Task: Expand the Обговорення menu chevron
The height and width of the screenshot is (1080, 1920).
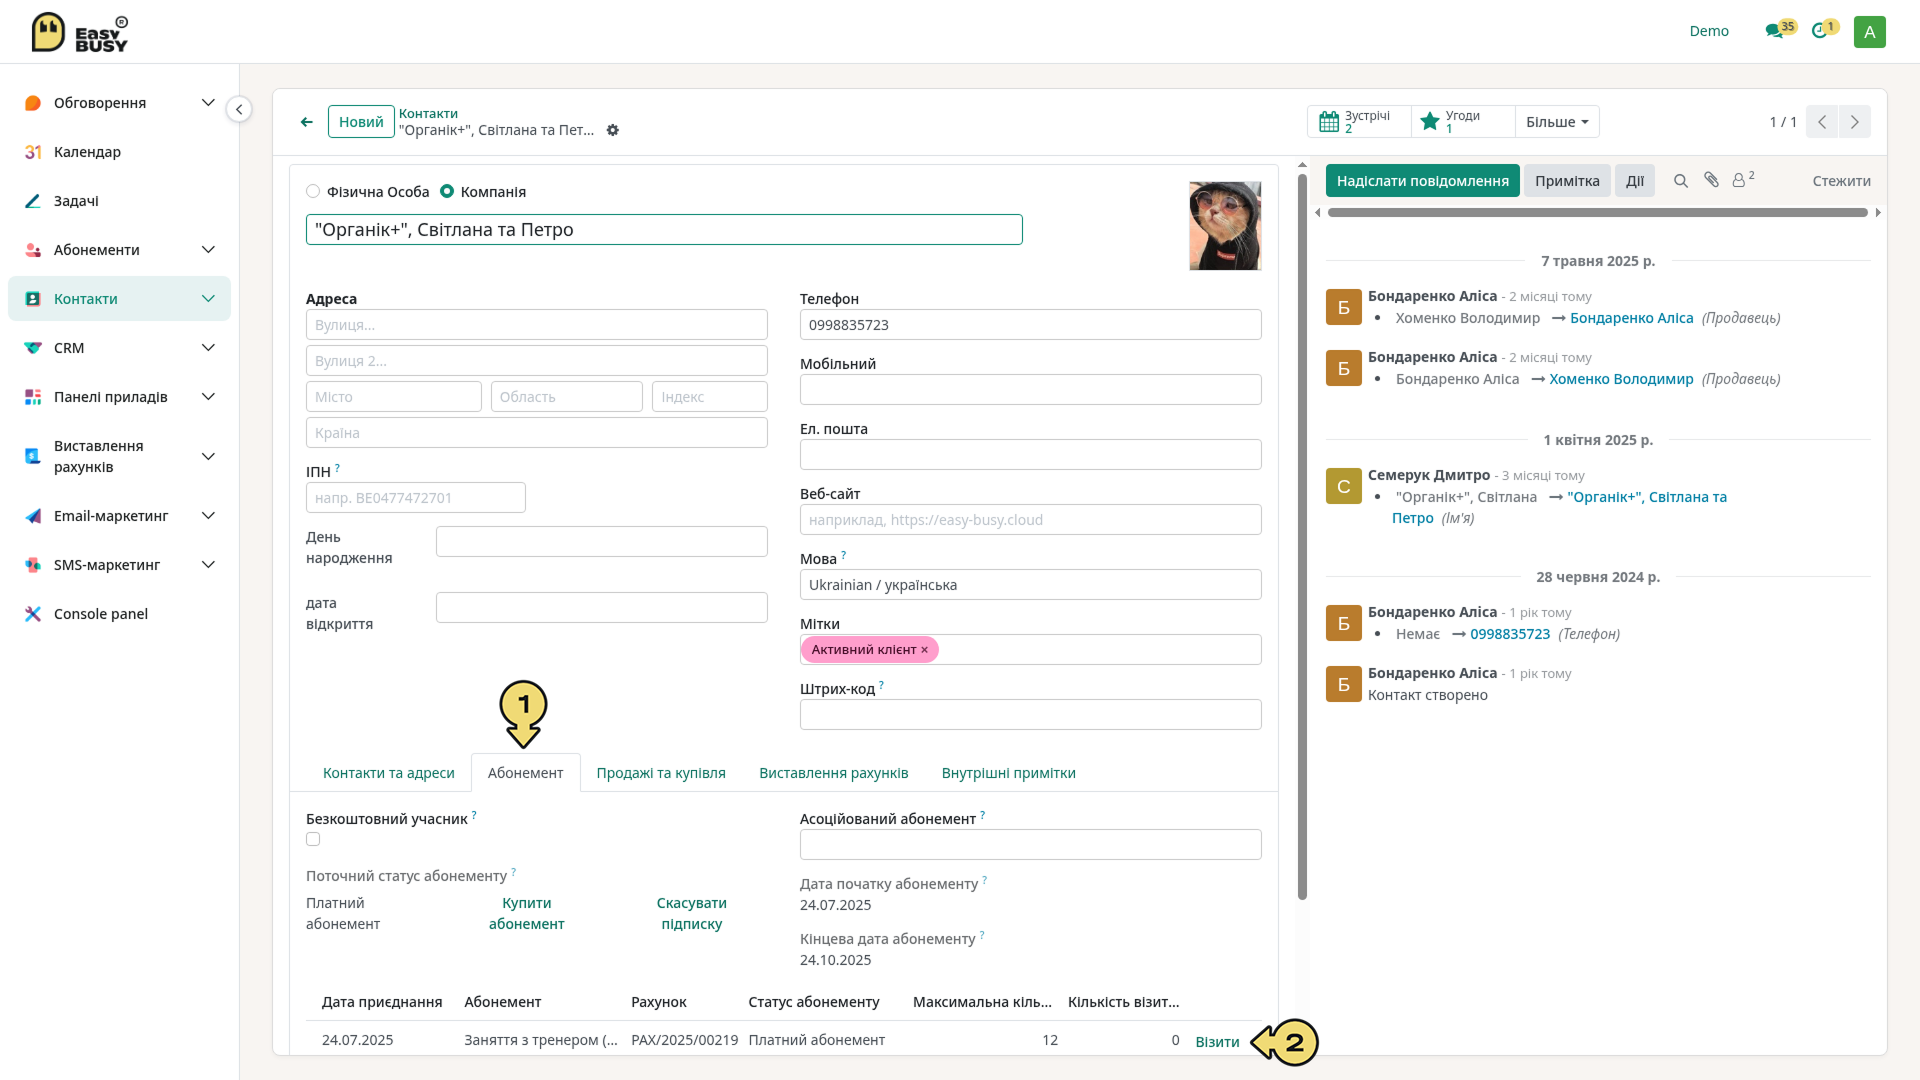Action: pyautogui.click(x=208, y=103)
